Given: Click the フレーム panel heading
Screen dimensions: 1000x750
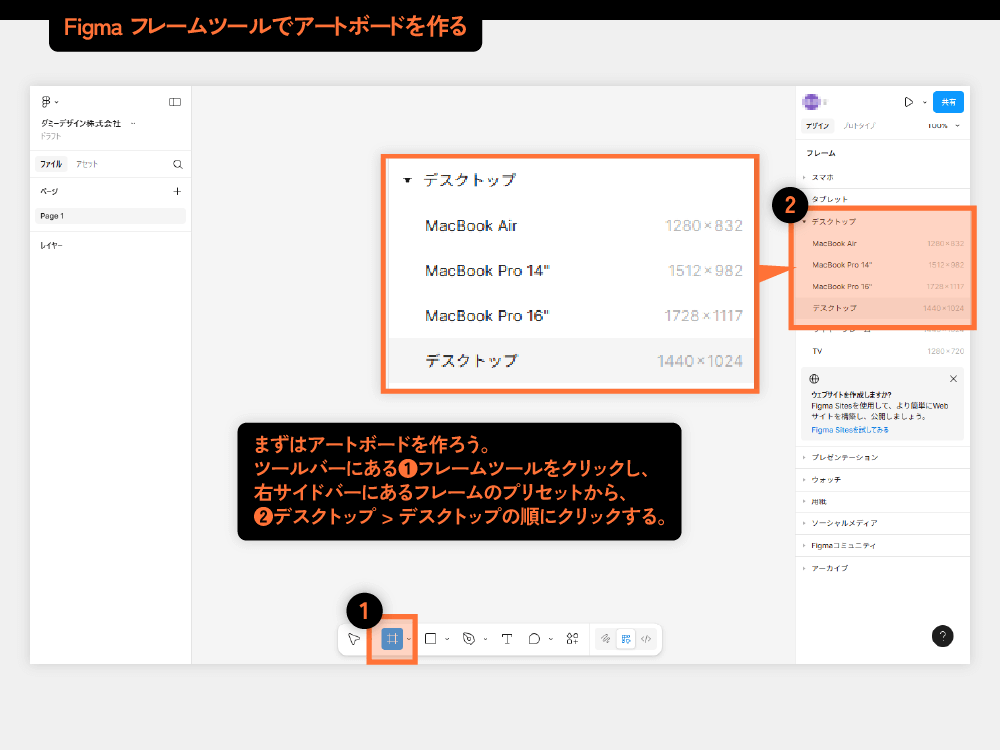Looking at the screenshot, I should coord(821,153).
